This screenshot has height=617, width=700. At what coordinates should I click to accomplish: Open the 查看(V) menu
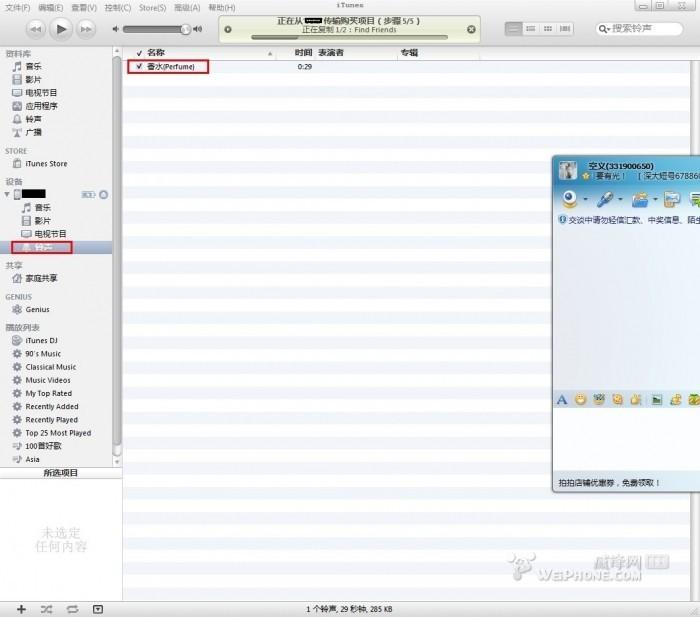click(x=84, y=8)
